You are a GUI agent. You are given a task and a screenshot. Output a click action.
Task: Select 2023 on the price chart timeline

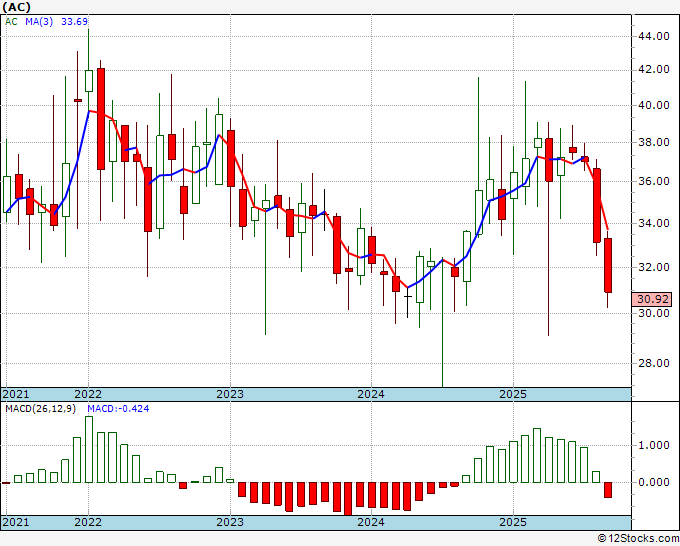230,394
